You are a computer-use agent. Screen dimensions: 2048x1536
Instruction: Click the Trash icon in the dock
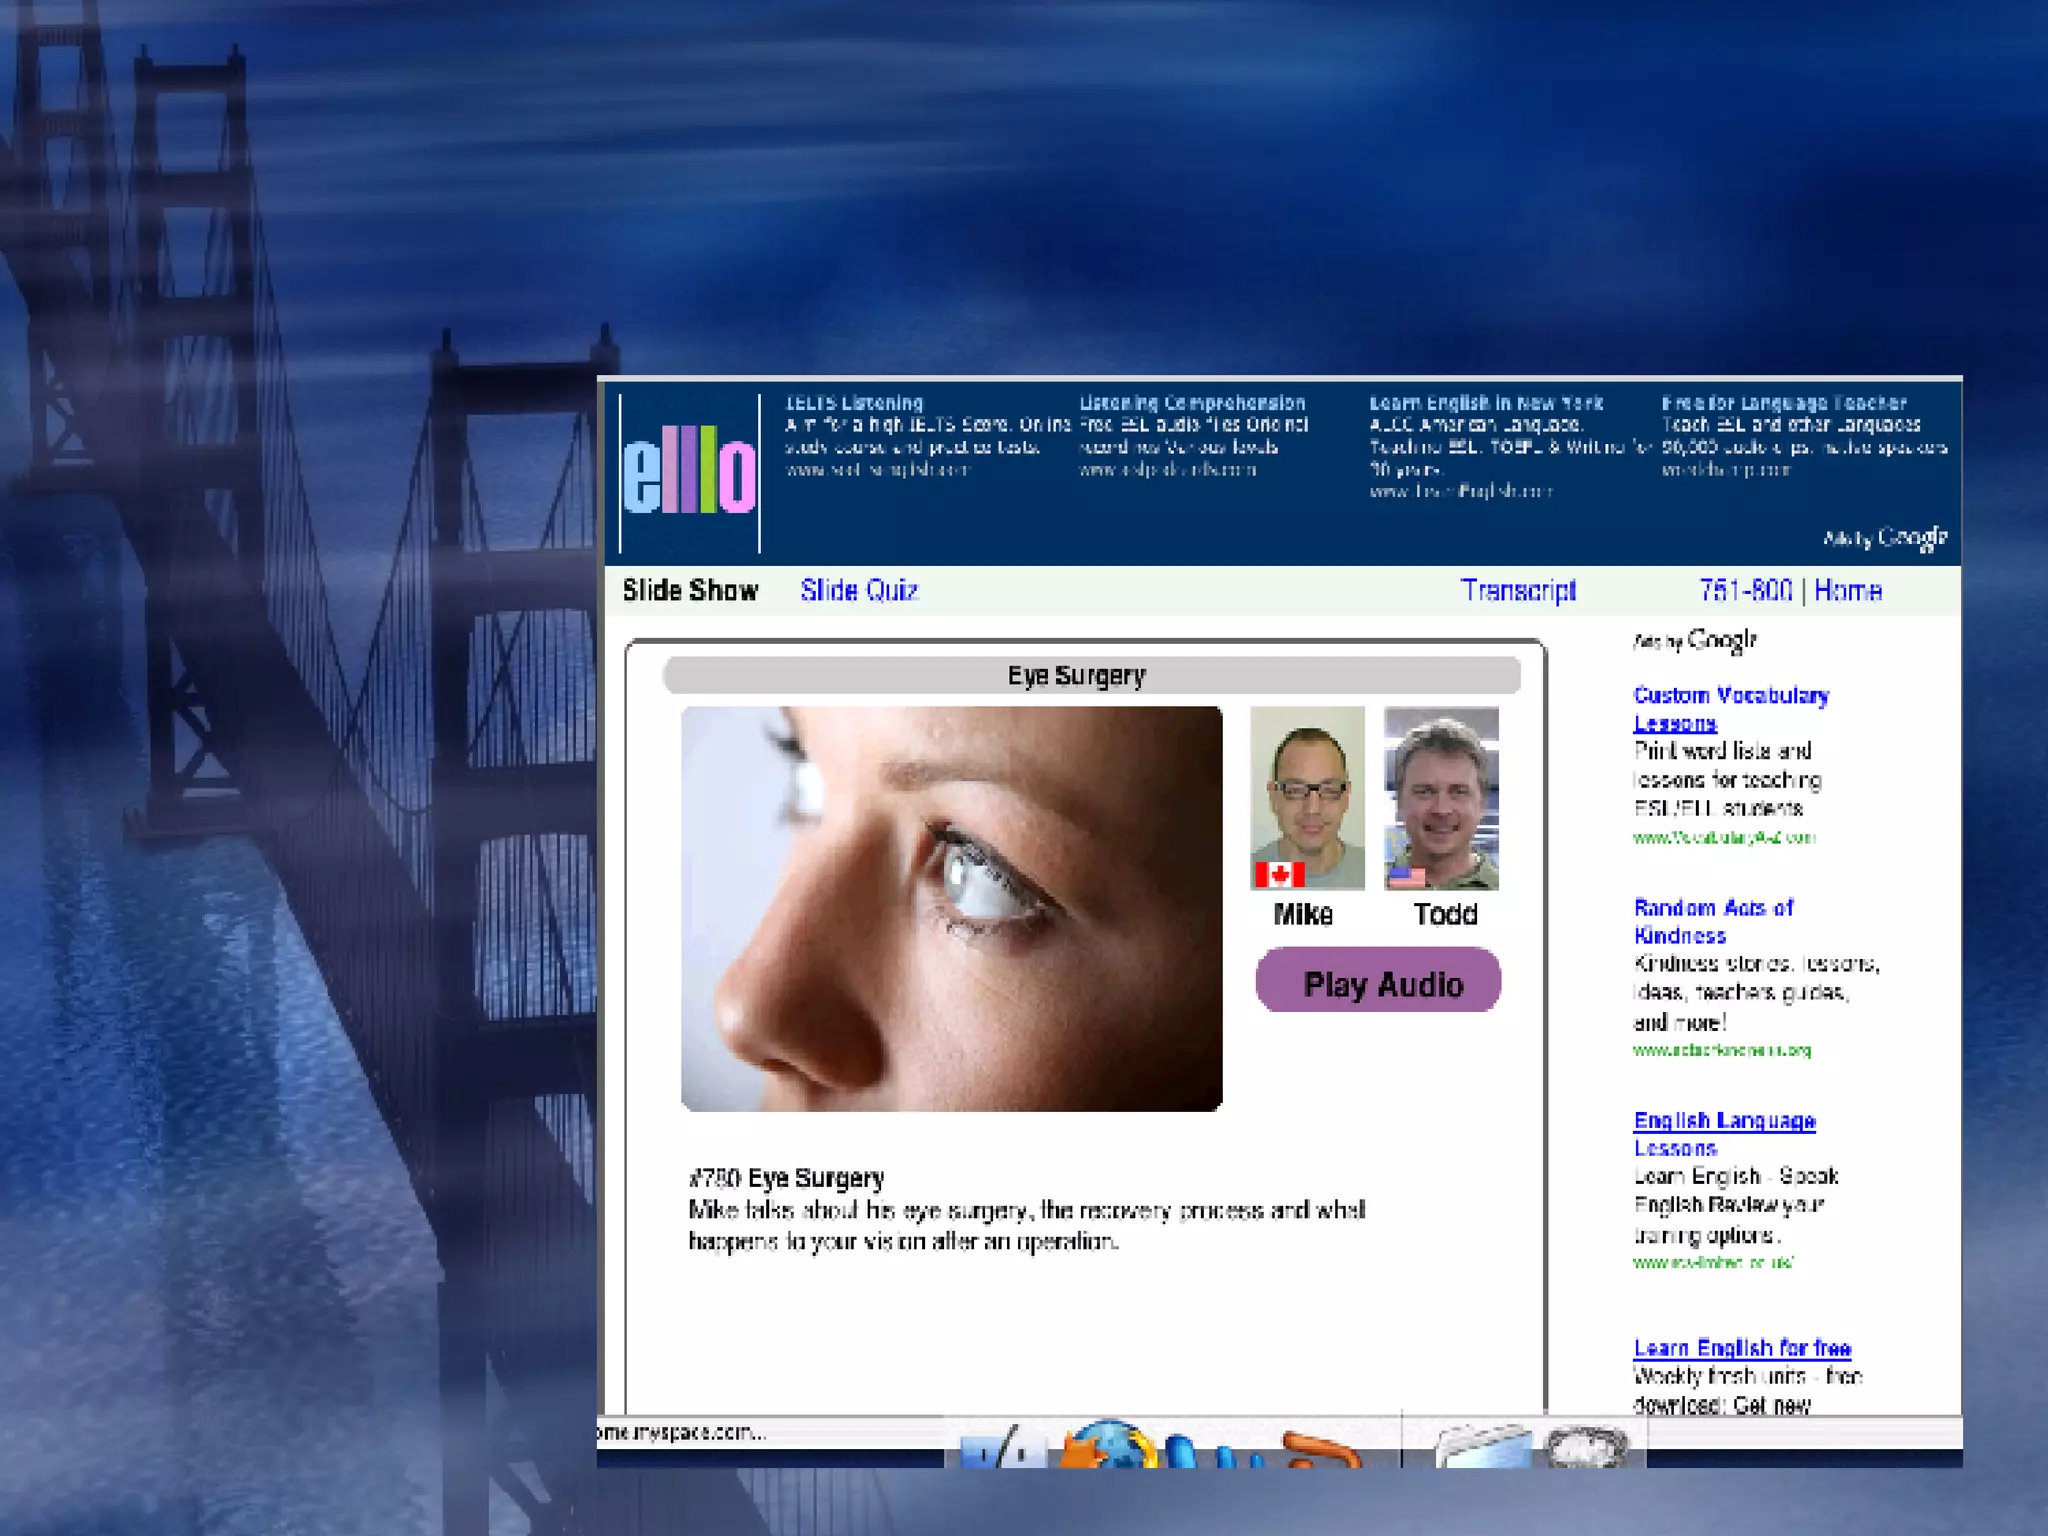click(x=1588, y=1450)
